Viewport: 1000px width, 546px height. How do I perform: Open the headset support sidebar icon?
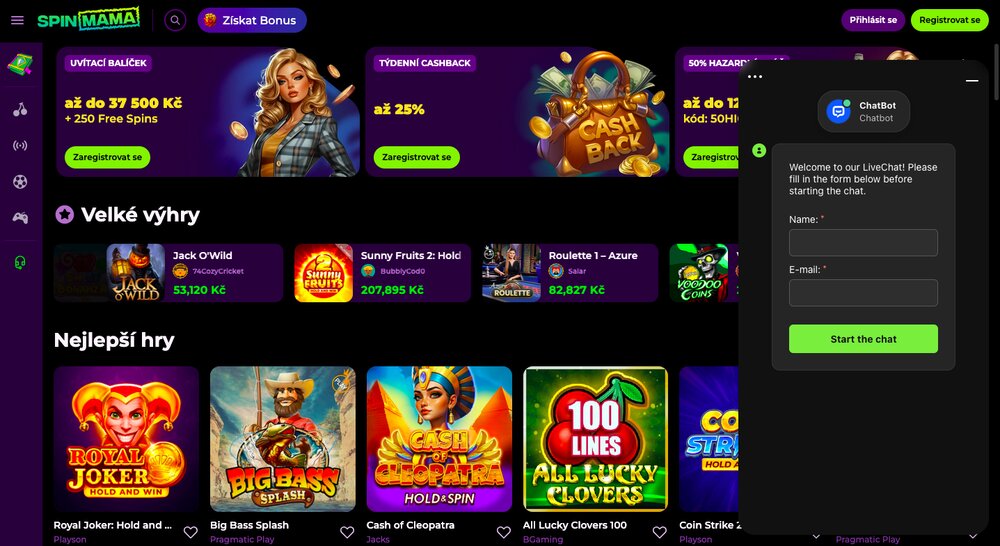[20, 262]
